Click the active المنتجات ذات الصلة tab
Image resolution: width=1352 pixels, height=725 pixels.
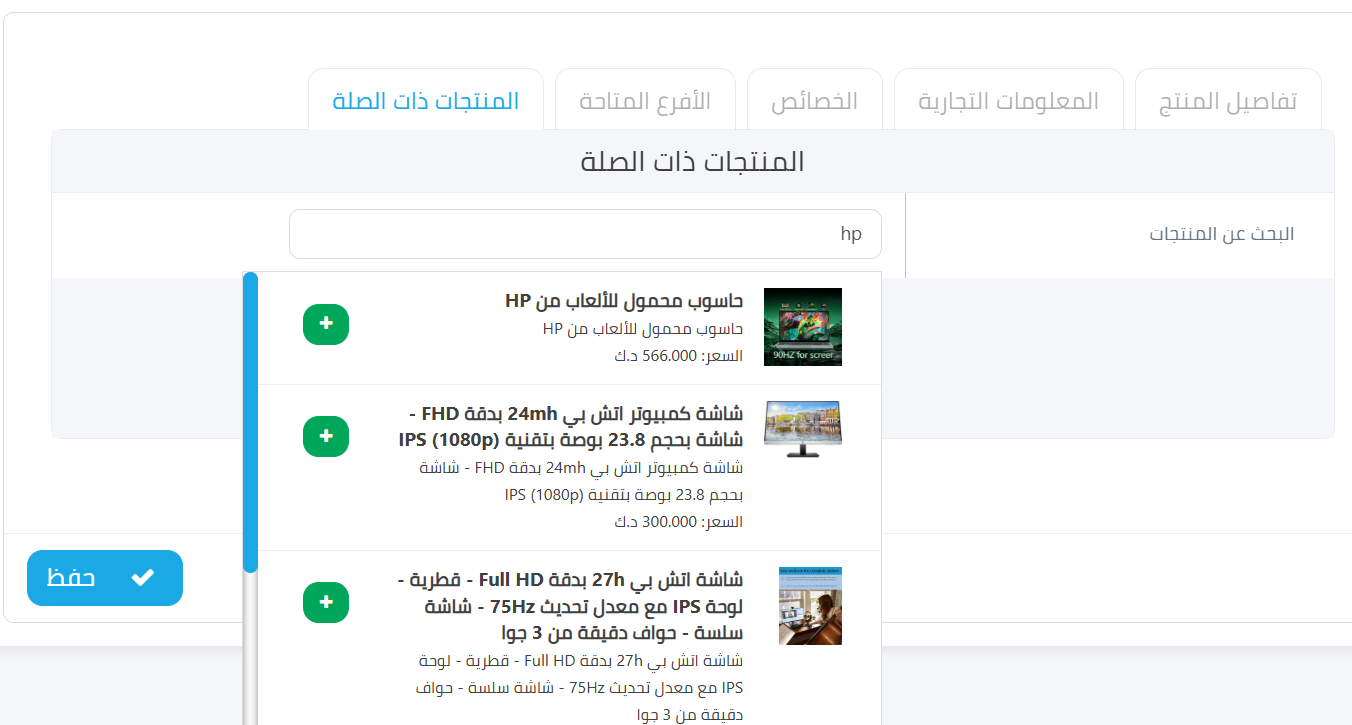(x=426, y=101)
